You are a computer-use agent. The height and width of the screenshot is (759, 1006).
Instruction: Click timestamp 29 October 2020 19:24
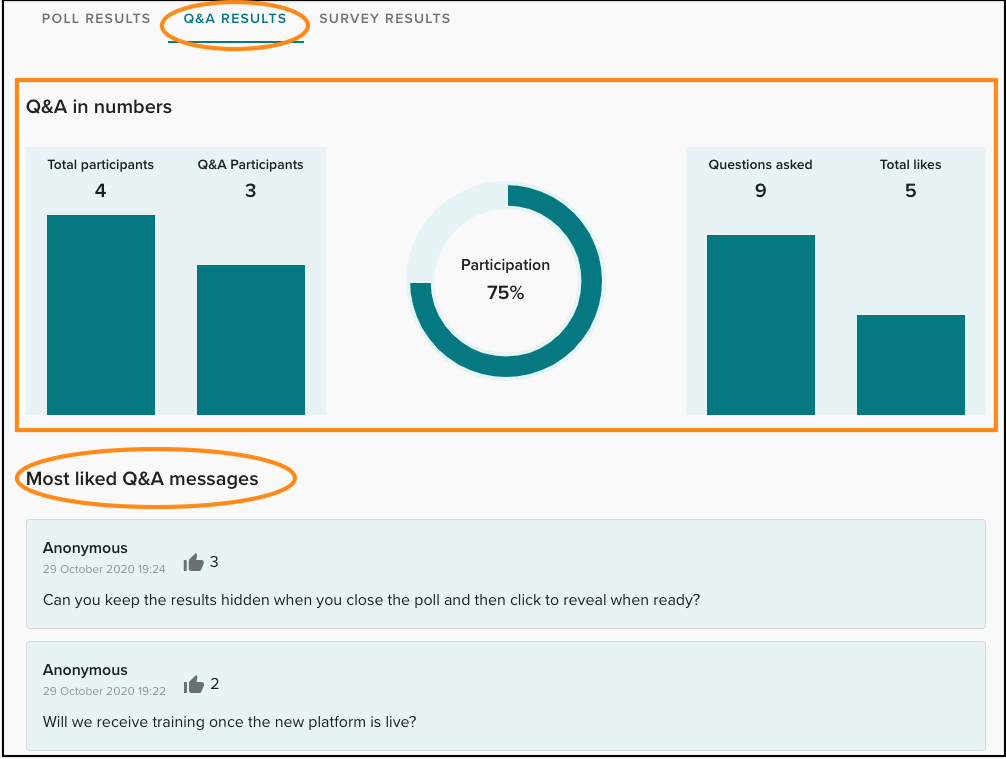pos(104,569)
